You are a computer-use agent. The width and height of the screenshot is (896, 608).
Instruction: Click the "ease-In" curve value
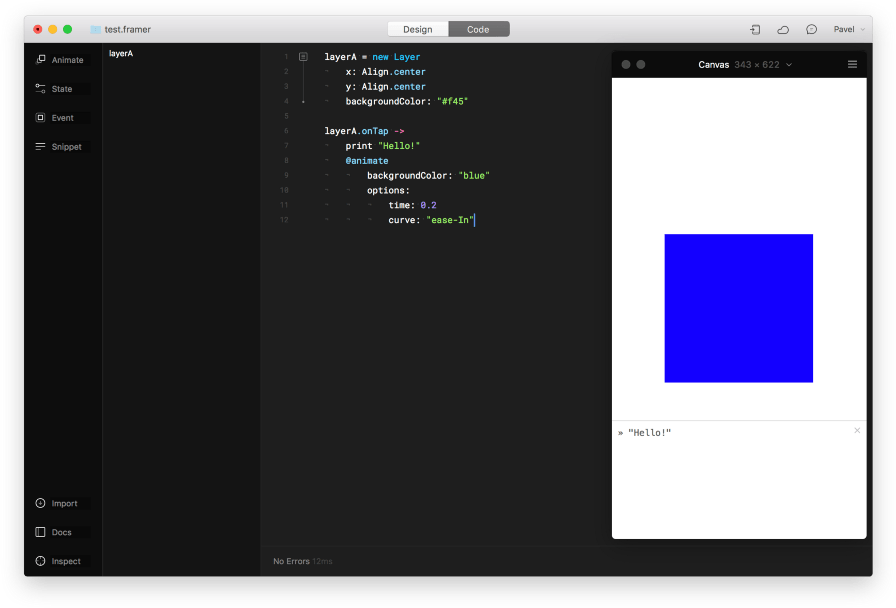pyautogui.click(x=450, y=220)
